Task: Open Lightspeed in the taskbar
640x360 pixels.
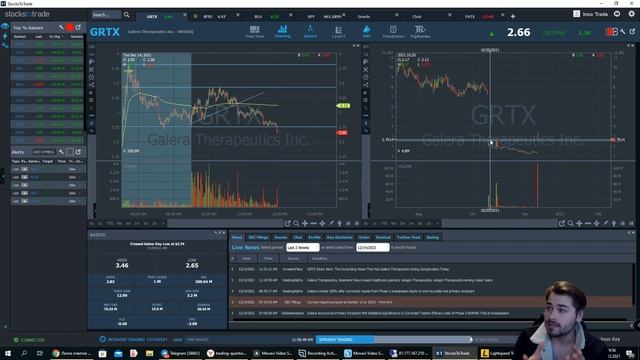Action: [497, 353]
